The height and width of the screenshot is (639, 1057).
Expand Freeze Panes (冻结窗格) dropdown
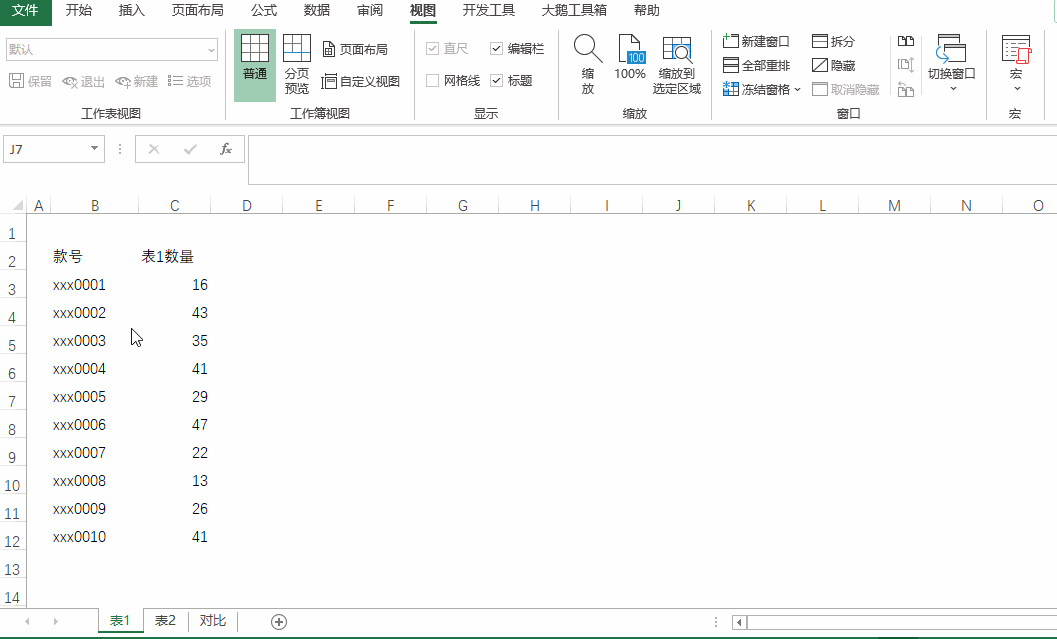(x=797, y=89)
